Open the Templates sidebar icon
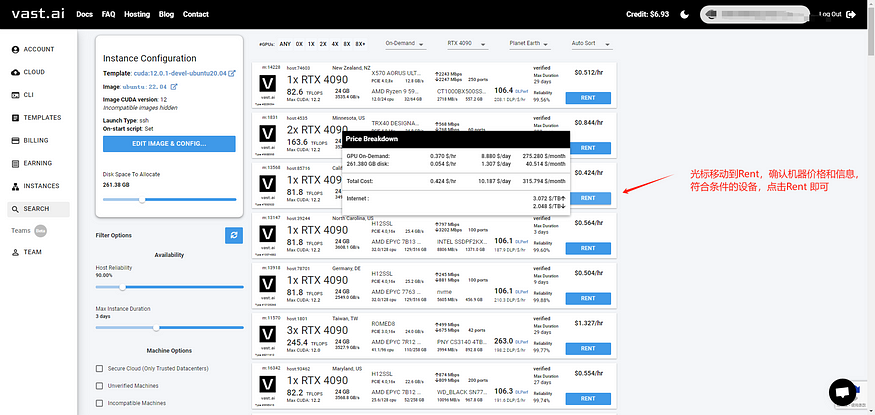 click(15, 118)
